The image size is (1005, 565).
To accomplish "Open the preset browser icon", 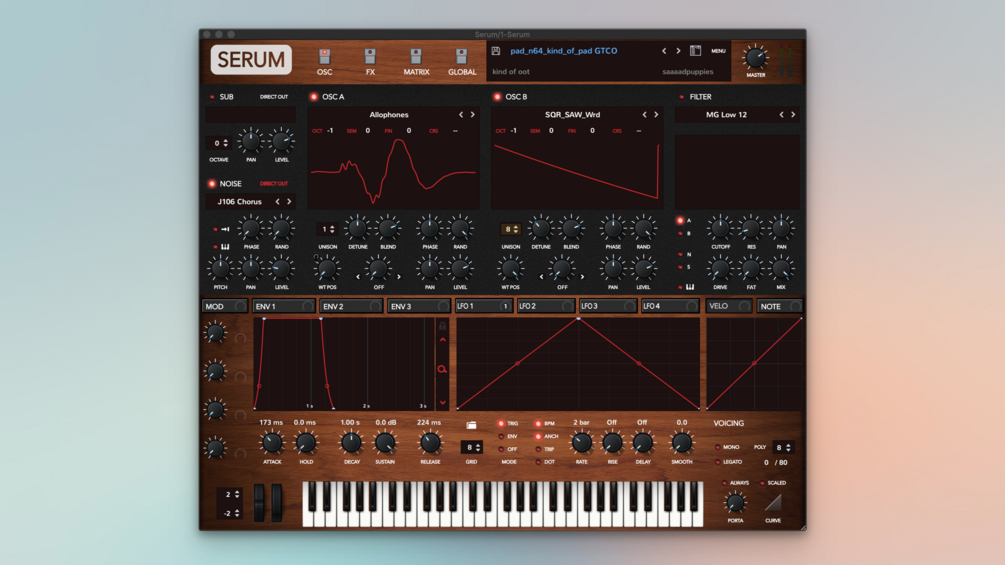I will click(695, 51).
